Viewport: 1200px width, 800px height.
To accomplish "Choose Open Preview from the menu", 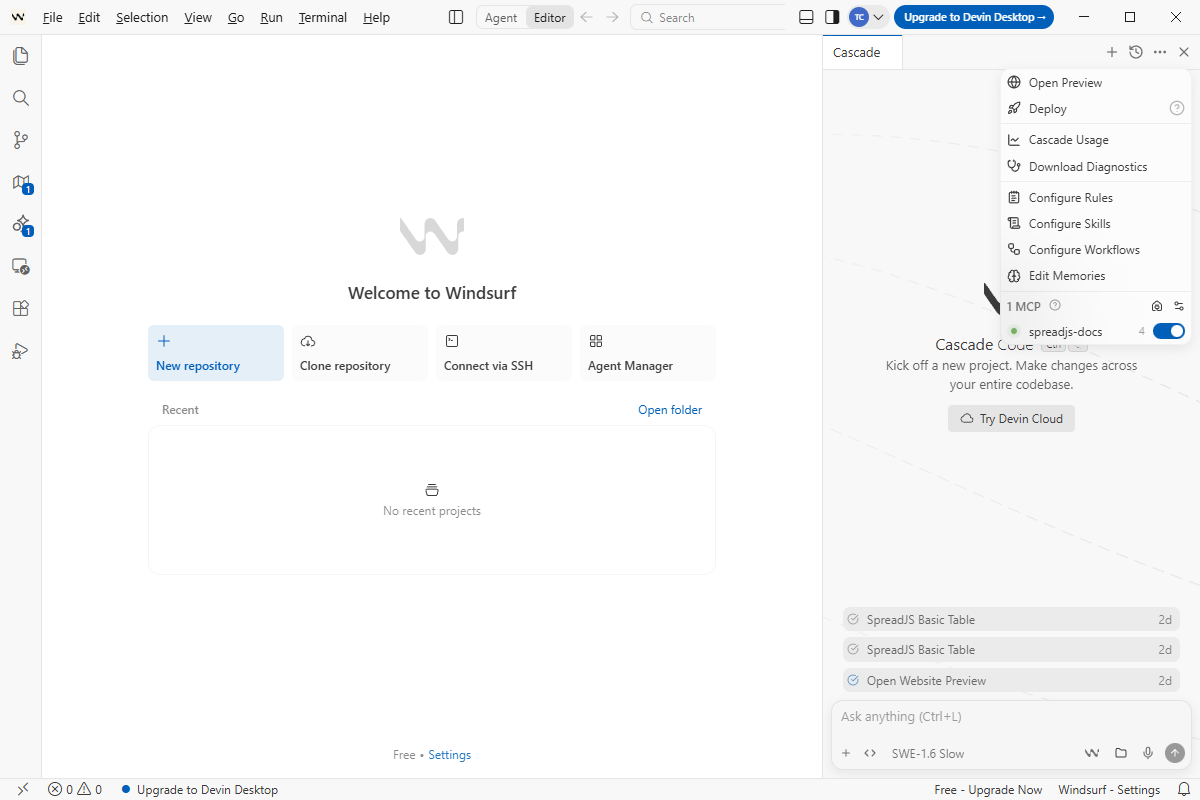I will (1095, 83).
